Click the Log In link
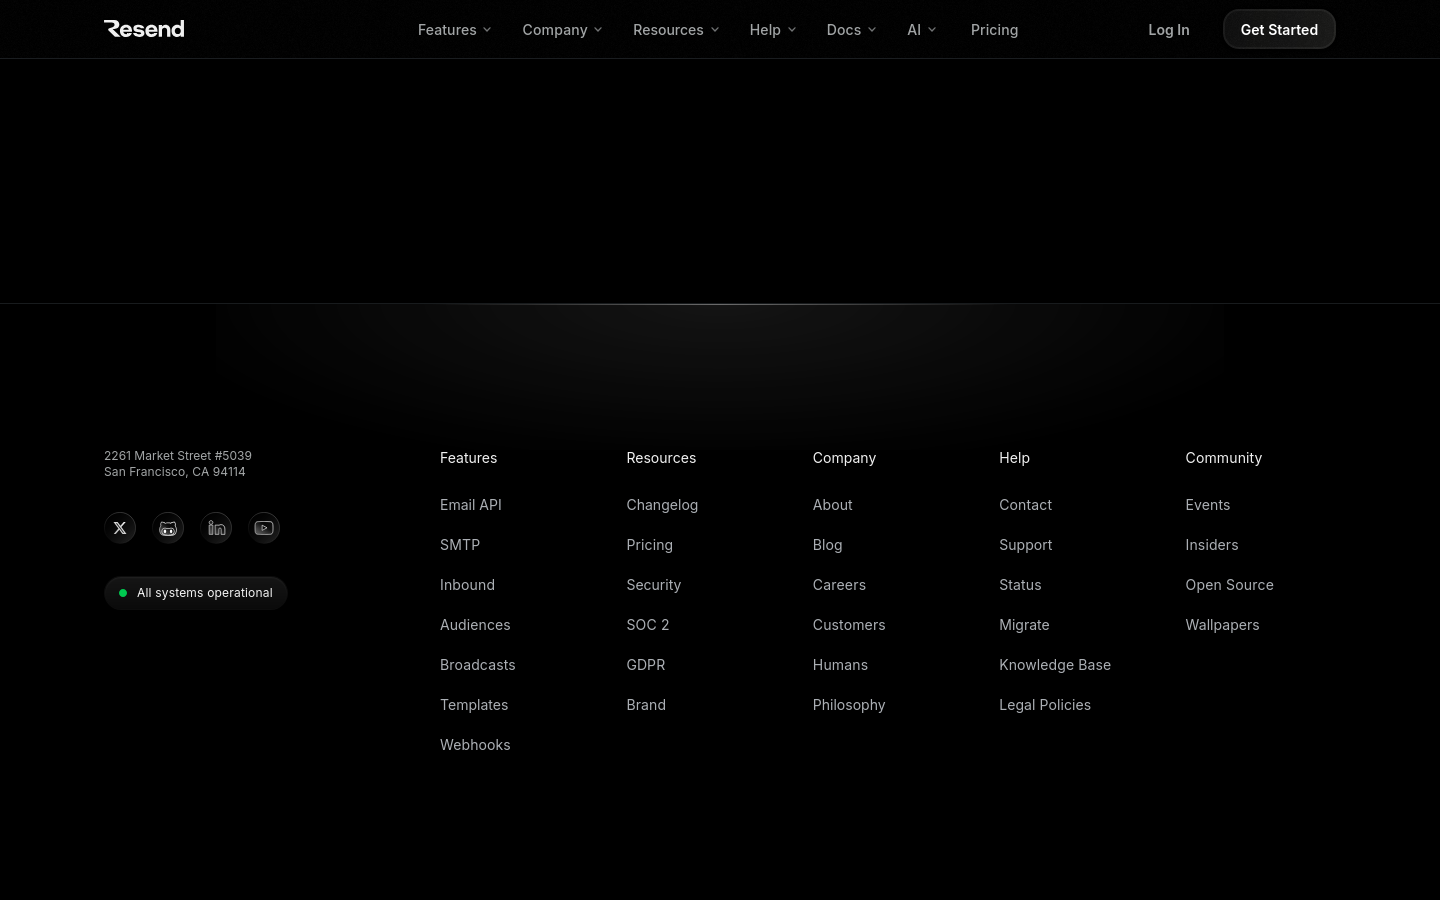The width and height of the screenshot is (1440, 900). [x=1168, y=30]
